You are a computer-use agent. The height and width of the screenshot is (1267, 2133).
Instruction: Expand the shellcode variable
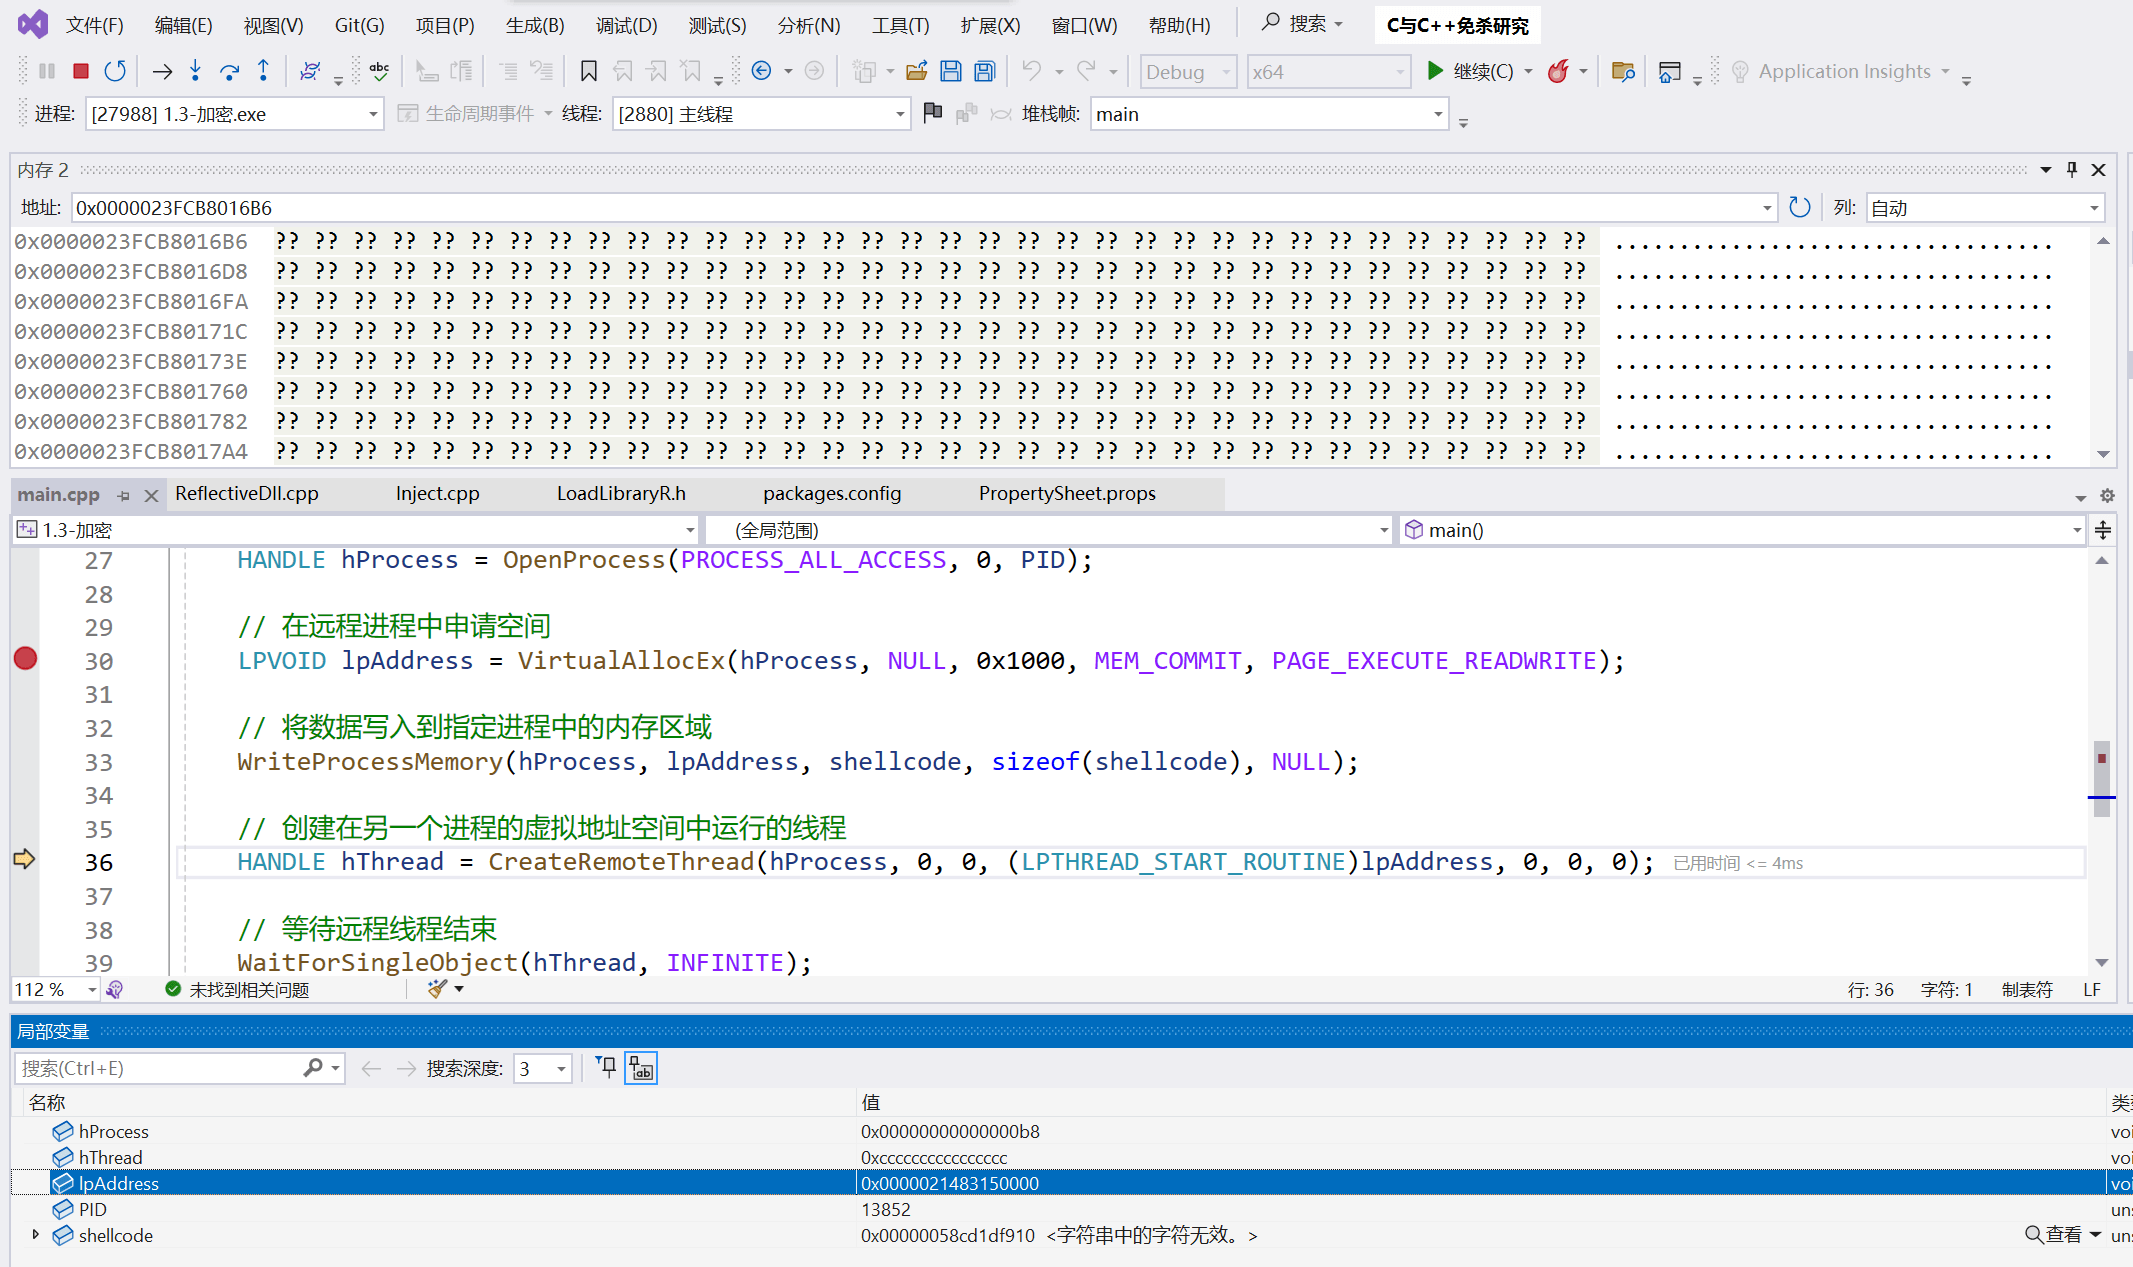(36, 1235)
